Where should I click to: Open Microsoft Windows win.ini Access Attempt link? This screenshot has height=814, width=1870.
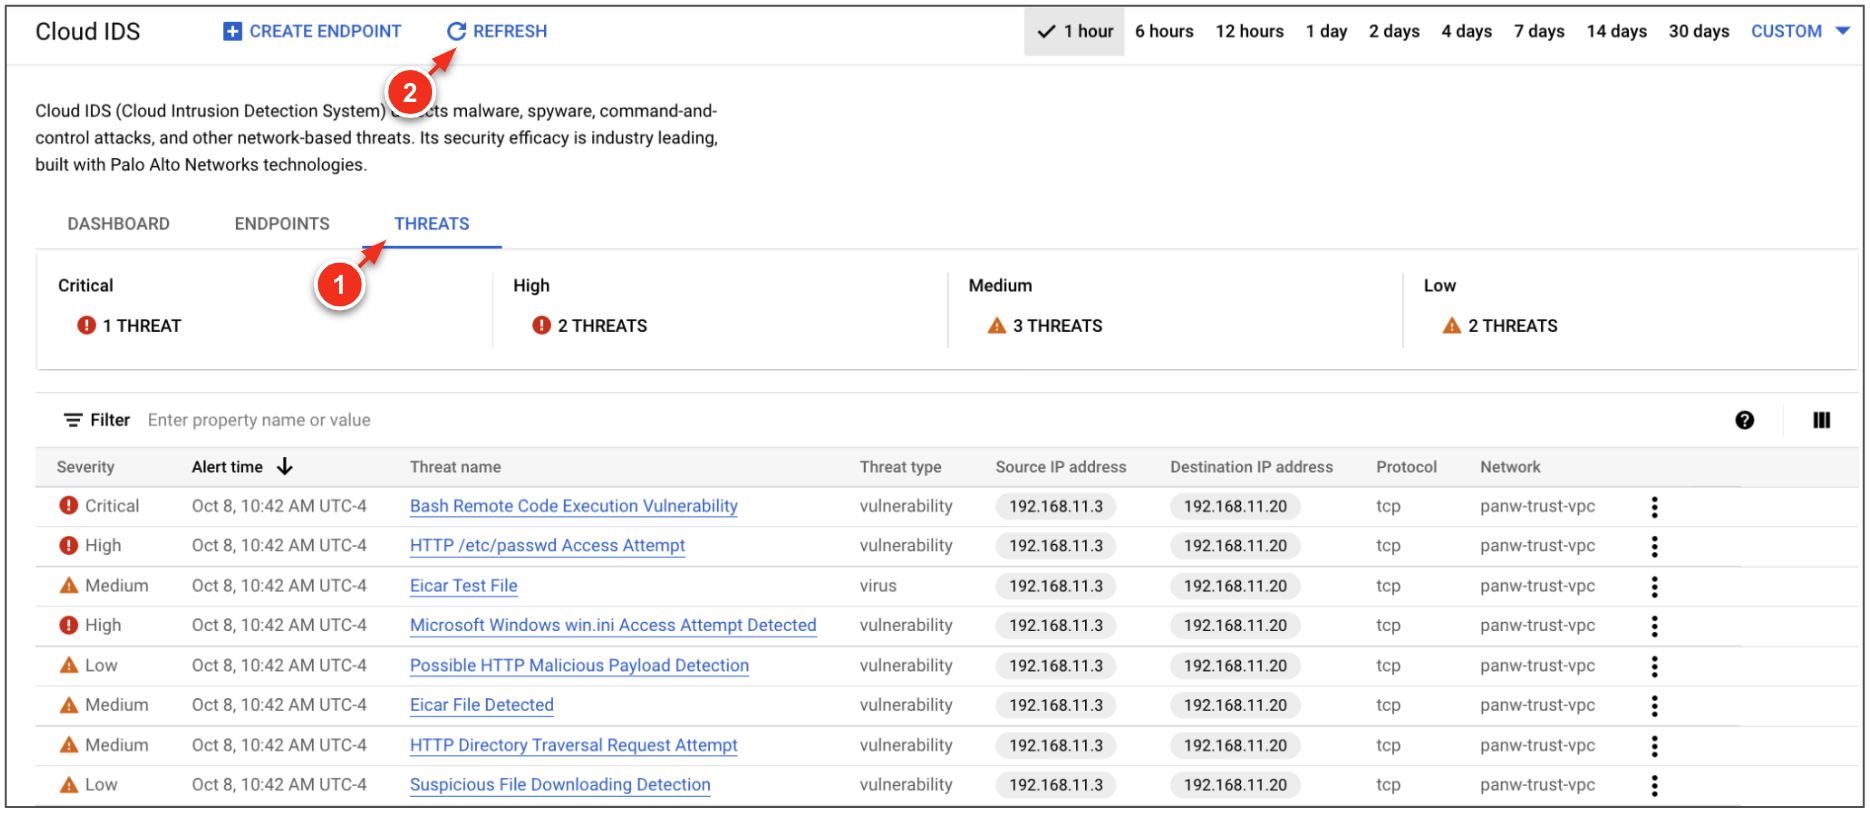(x=612, y=626)
